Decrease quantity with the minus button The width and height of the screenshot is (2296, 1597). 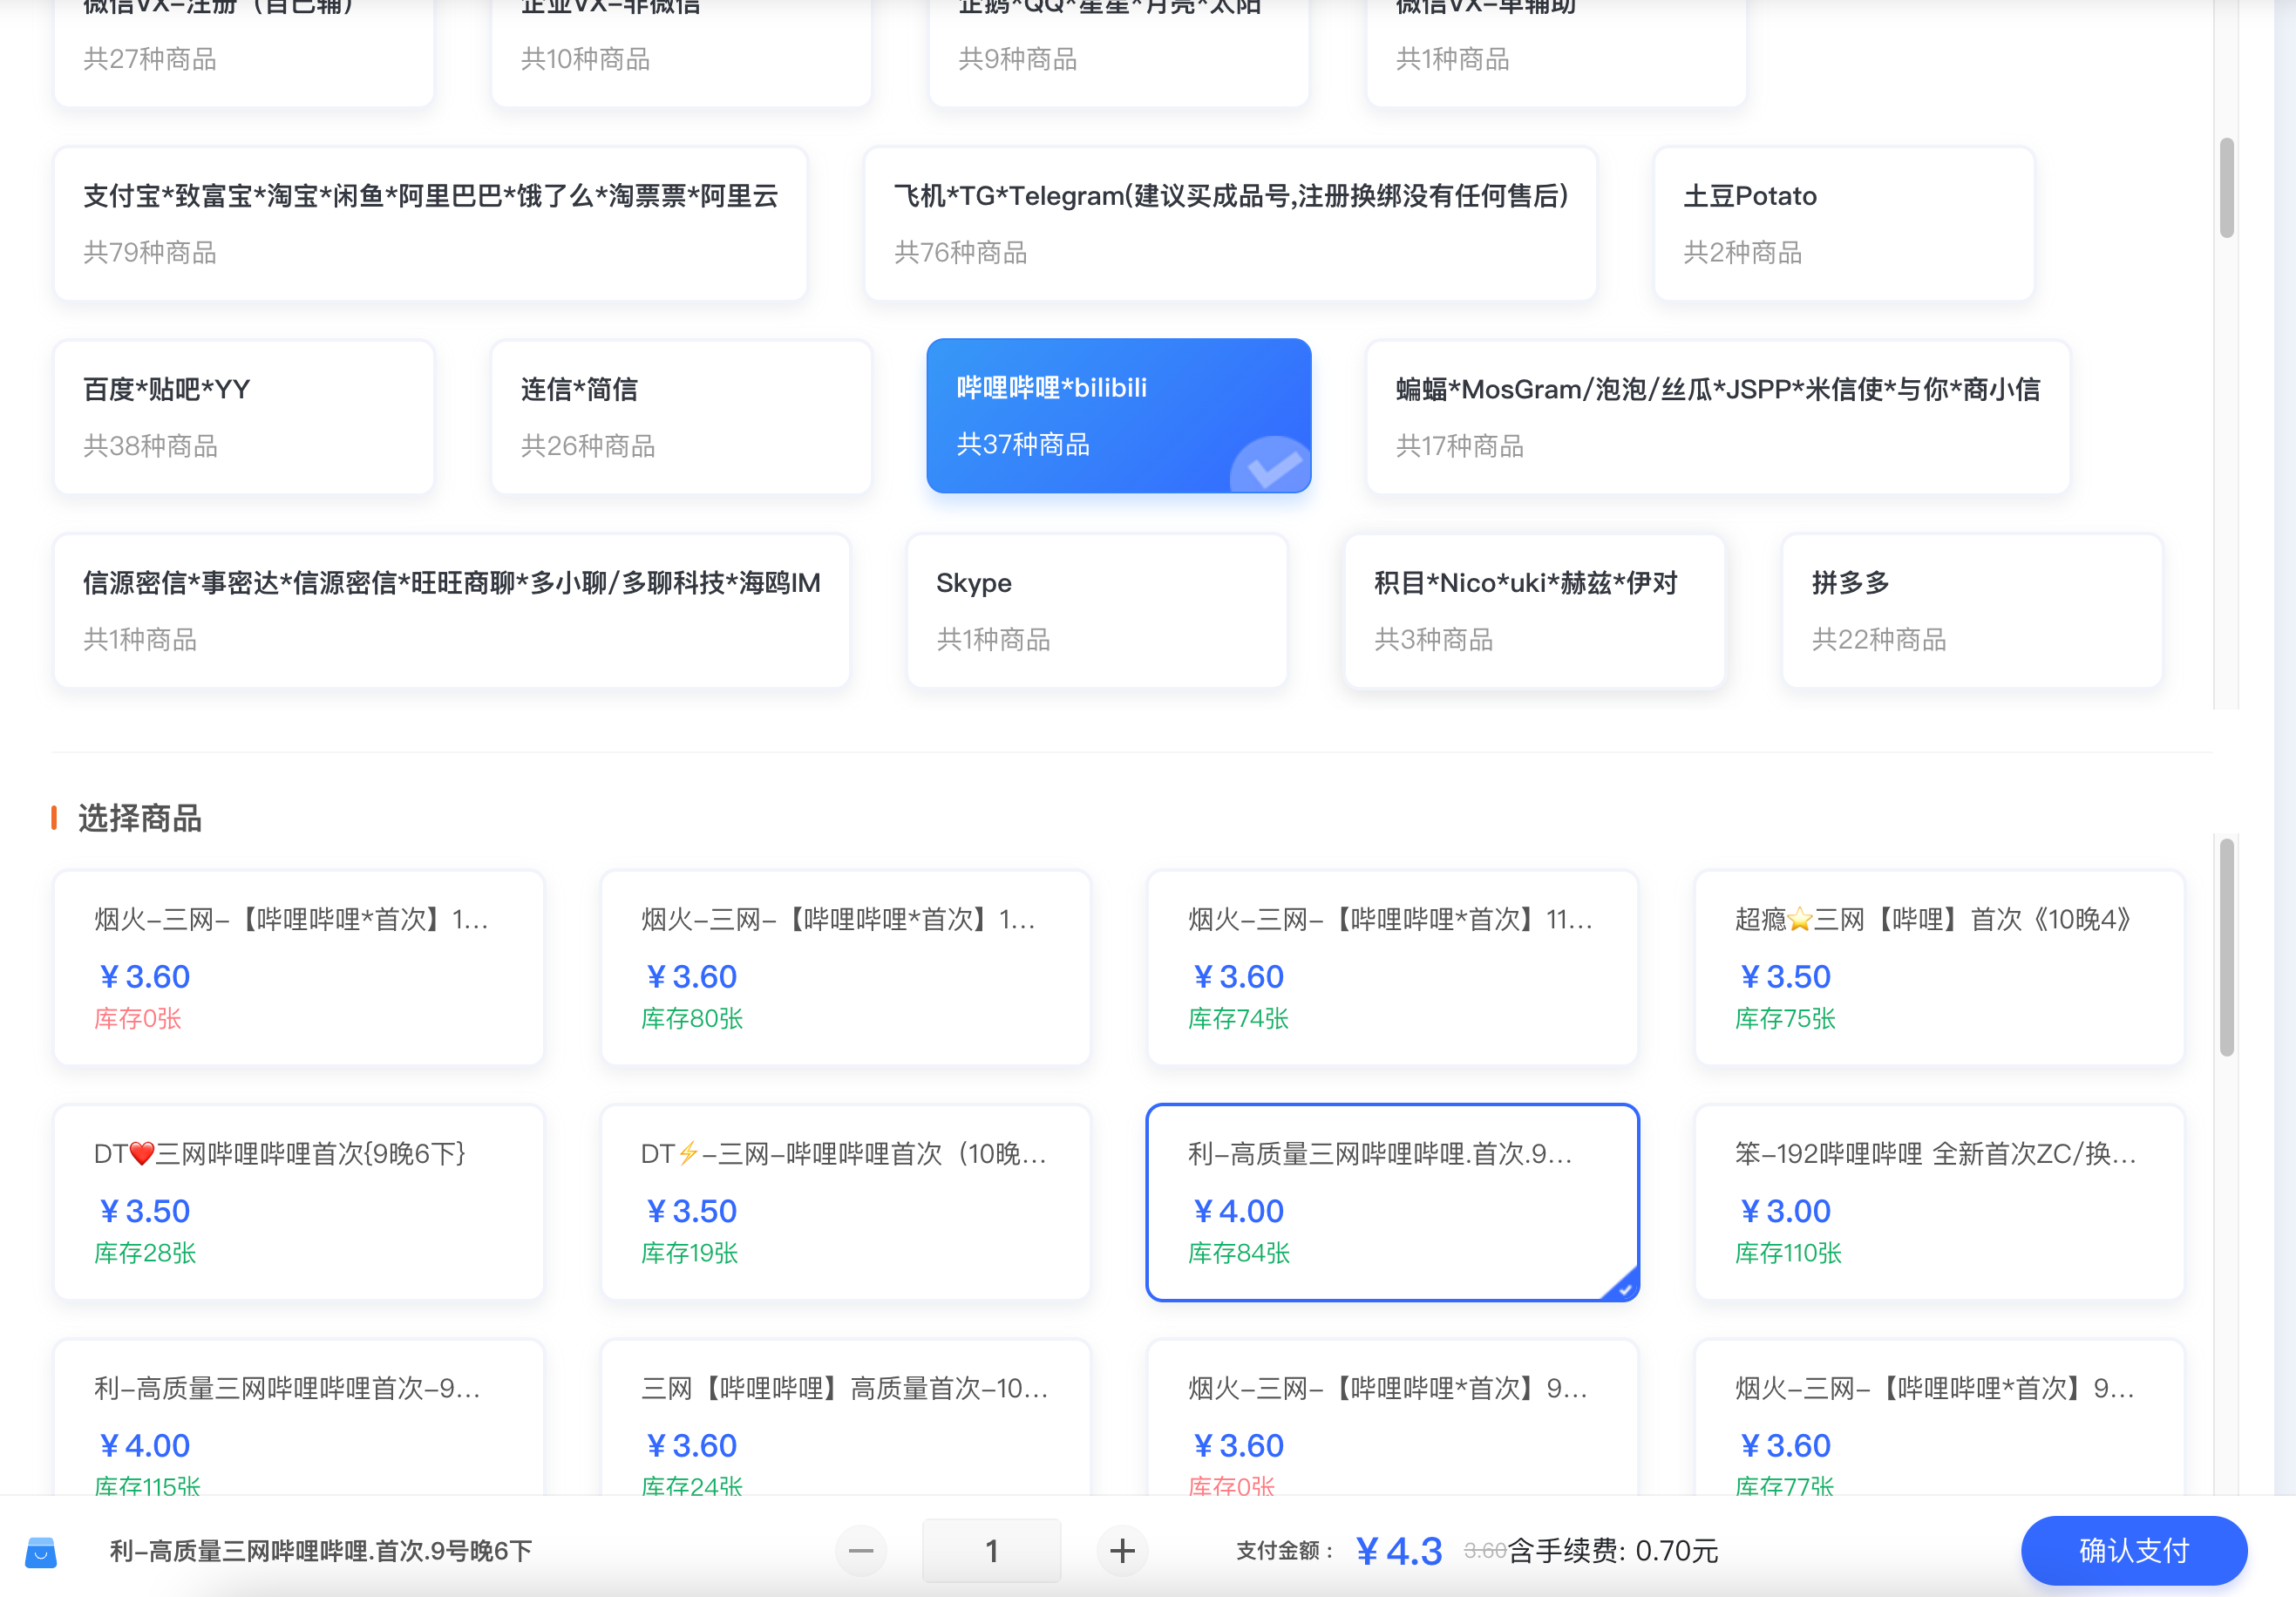point(861,1551)
